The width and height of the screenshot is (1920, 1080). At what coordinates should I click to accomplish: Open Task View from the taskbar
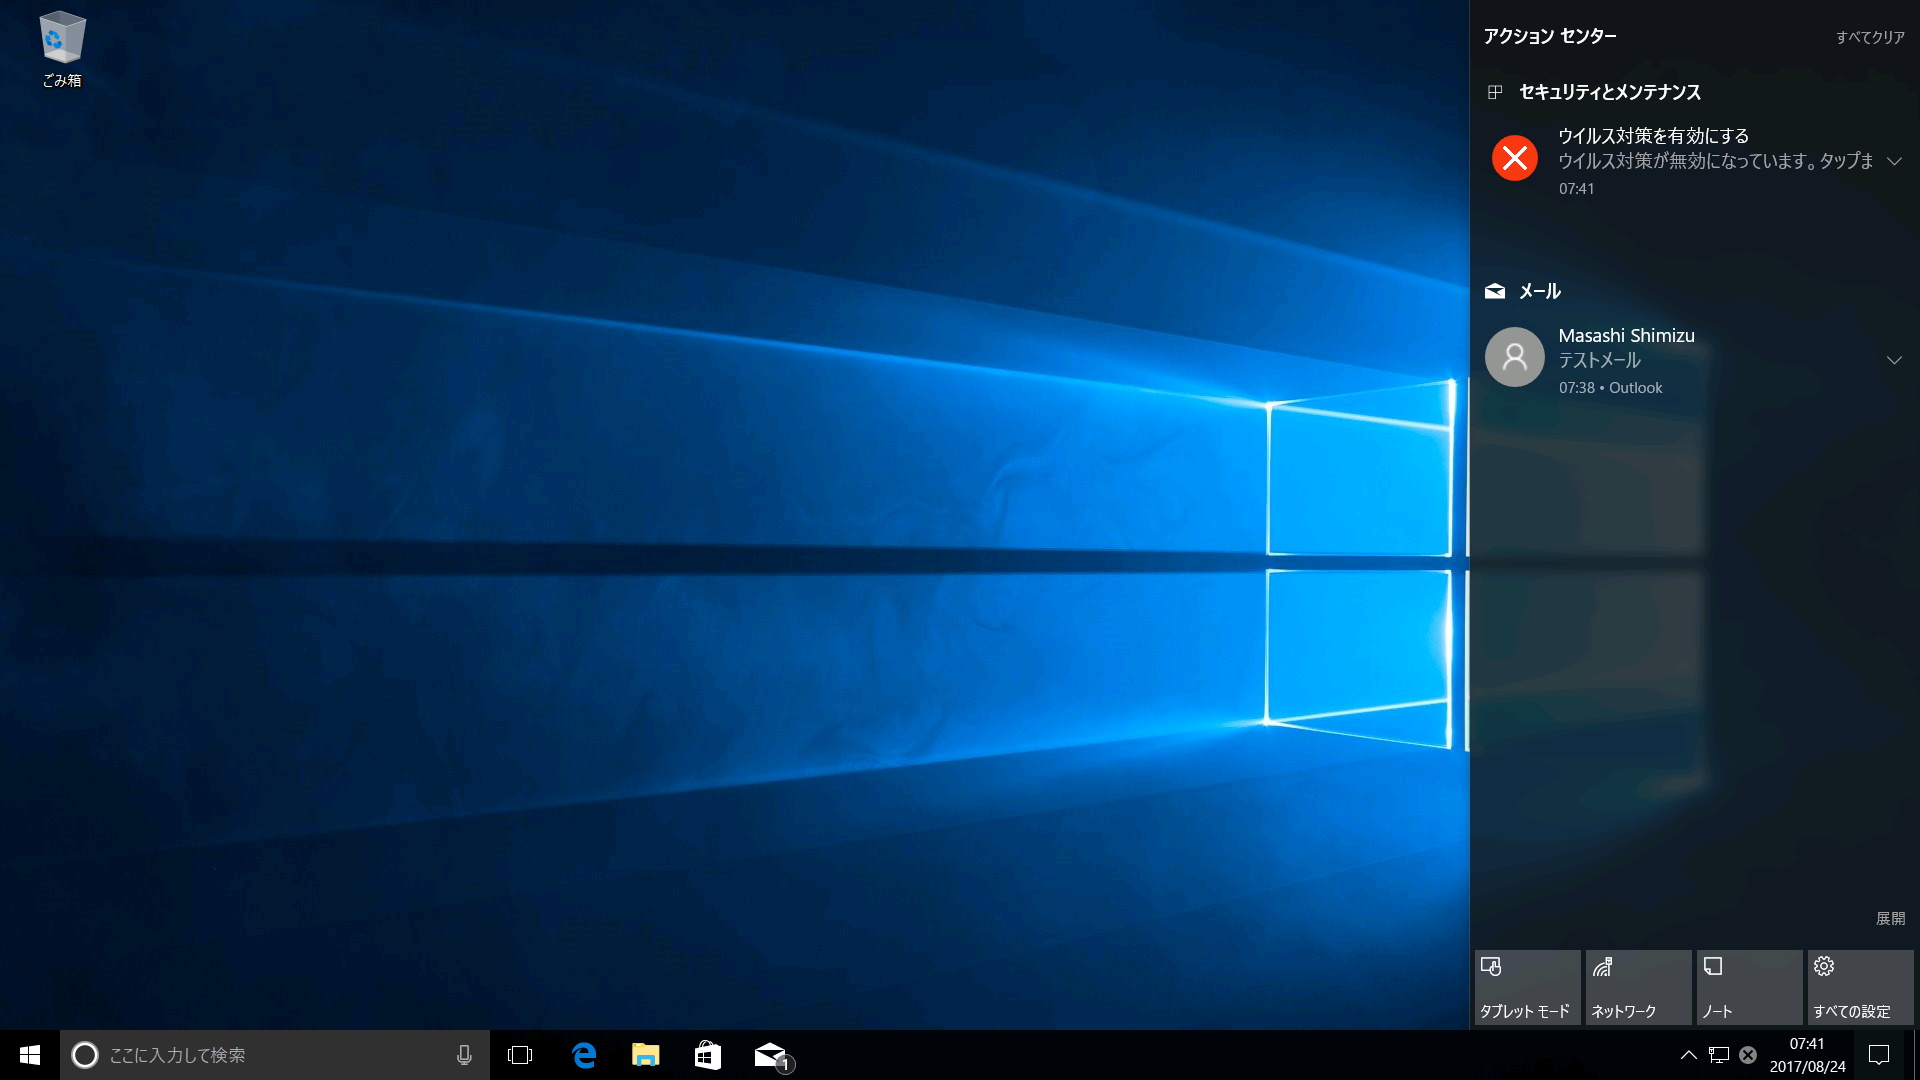pos(520,1055)
